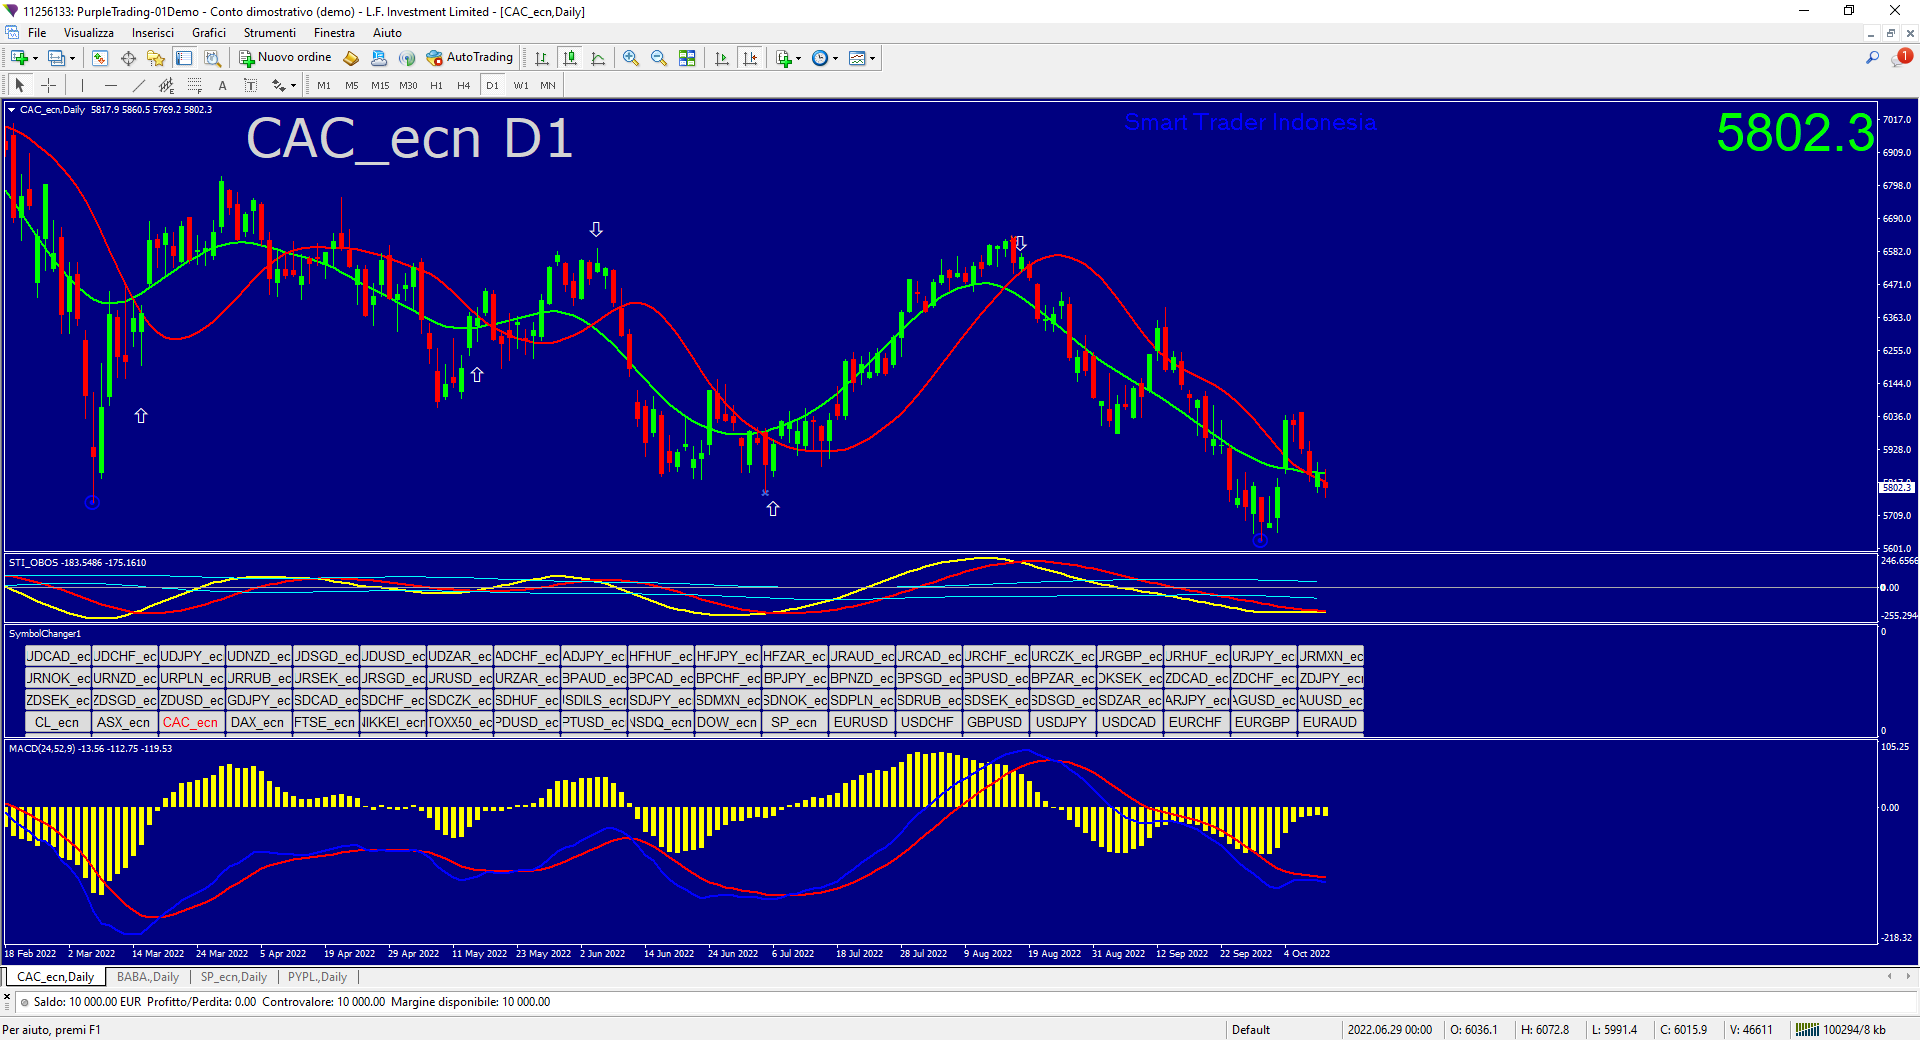
Task: Open the Data Window crosshair icon
Action: click(x=128, y=58)
